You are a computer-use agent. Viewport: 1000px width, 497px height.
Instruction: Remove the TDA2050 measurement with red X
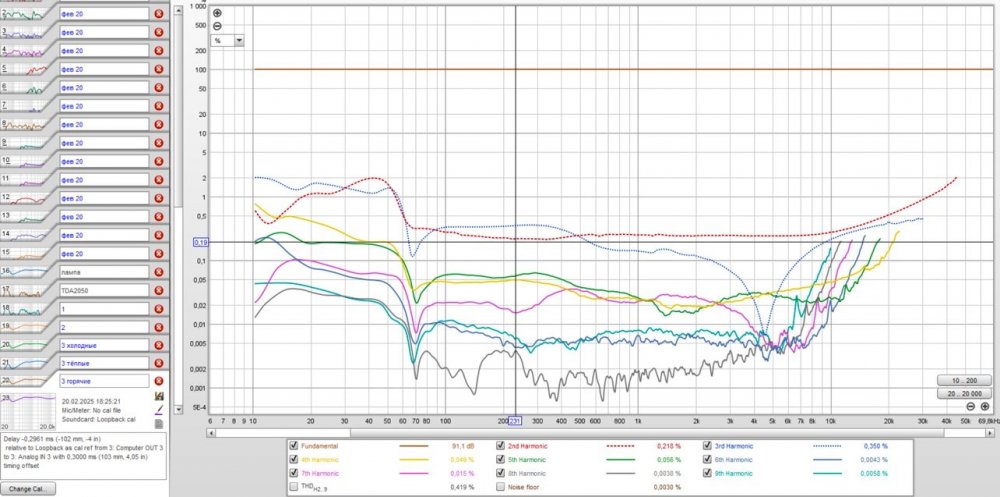coord(158,290)
